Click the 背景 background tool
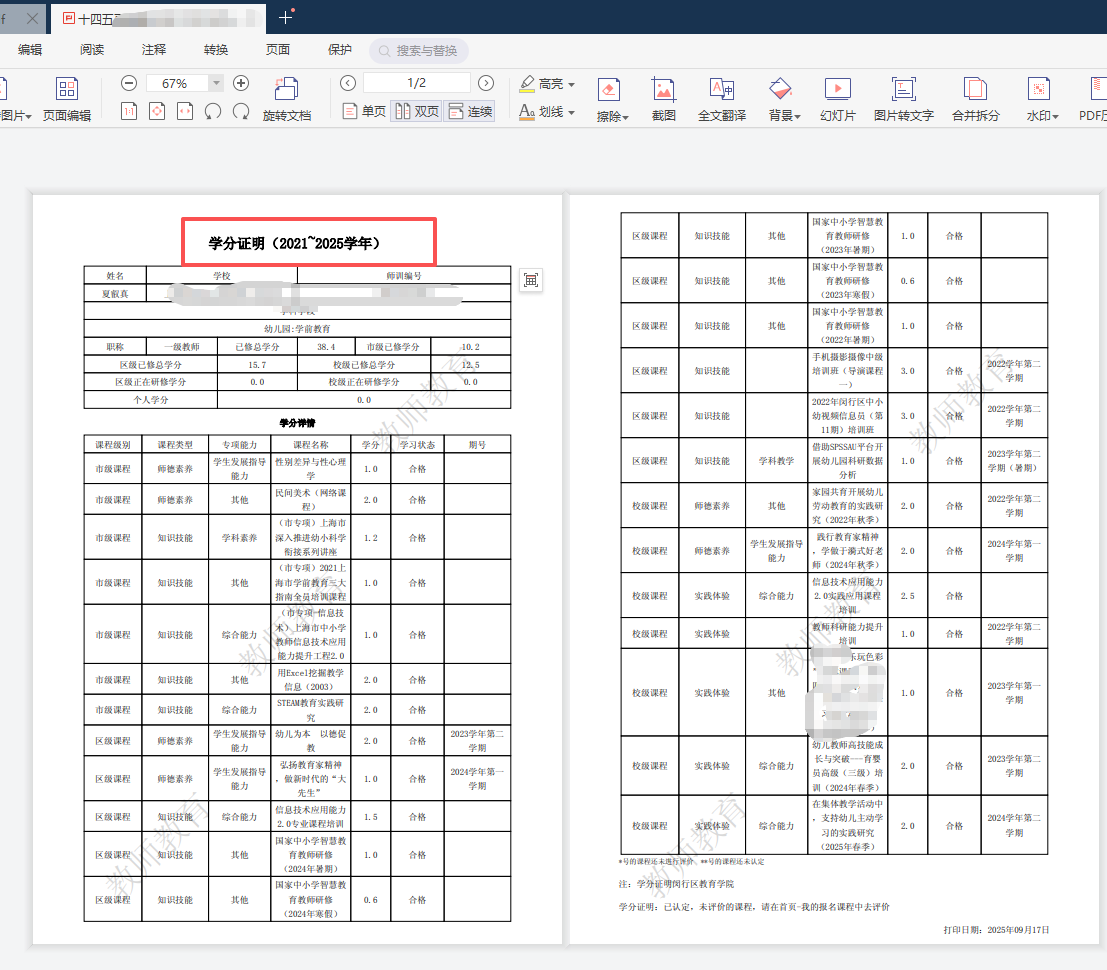The width and height of the screenshot is (1107, 970). pyautogui.click(x=780, y=99)
